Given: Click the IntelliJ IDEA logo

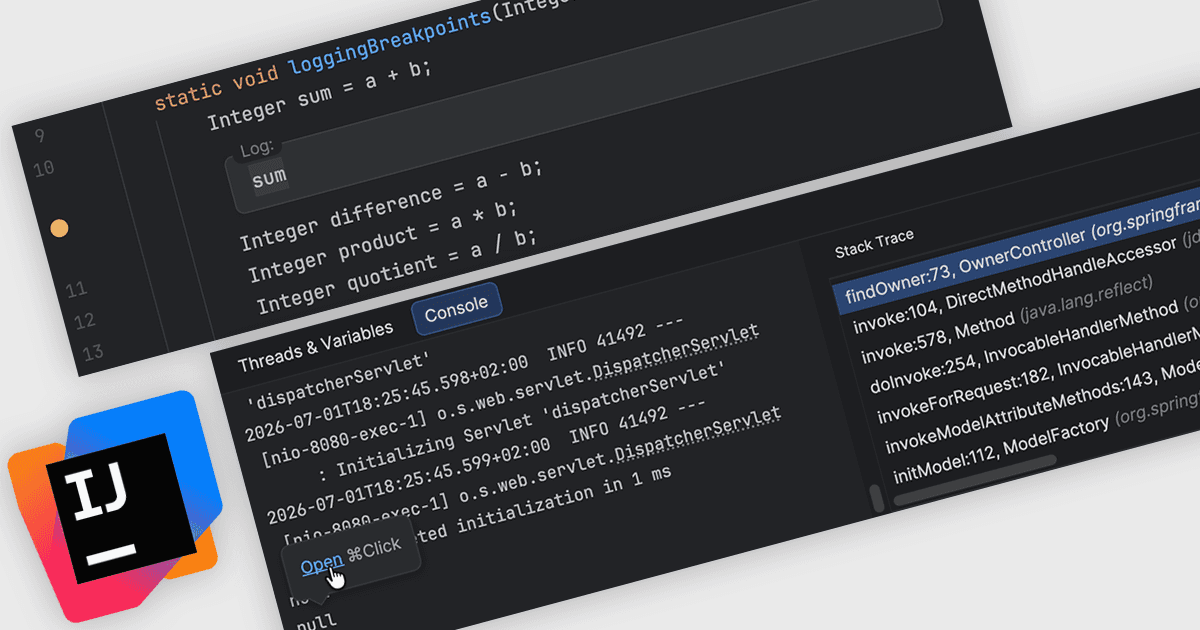Looking at the screenshot, I should pos(113,506).
